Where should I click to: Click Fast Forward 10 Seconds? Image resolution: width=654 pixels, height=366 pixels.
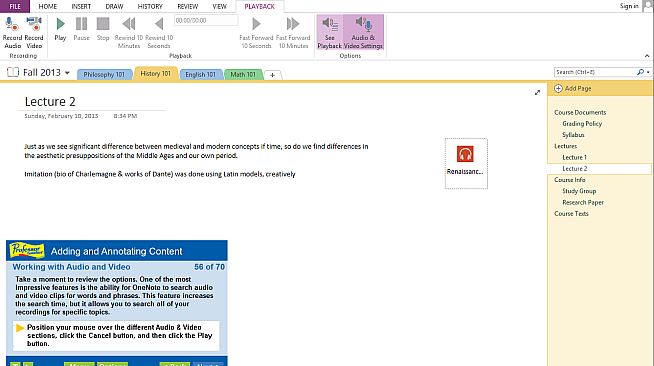[257, 33]
